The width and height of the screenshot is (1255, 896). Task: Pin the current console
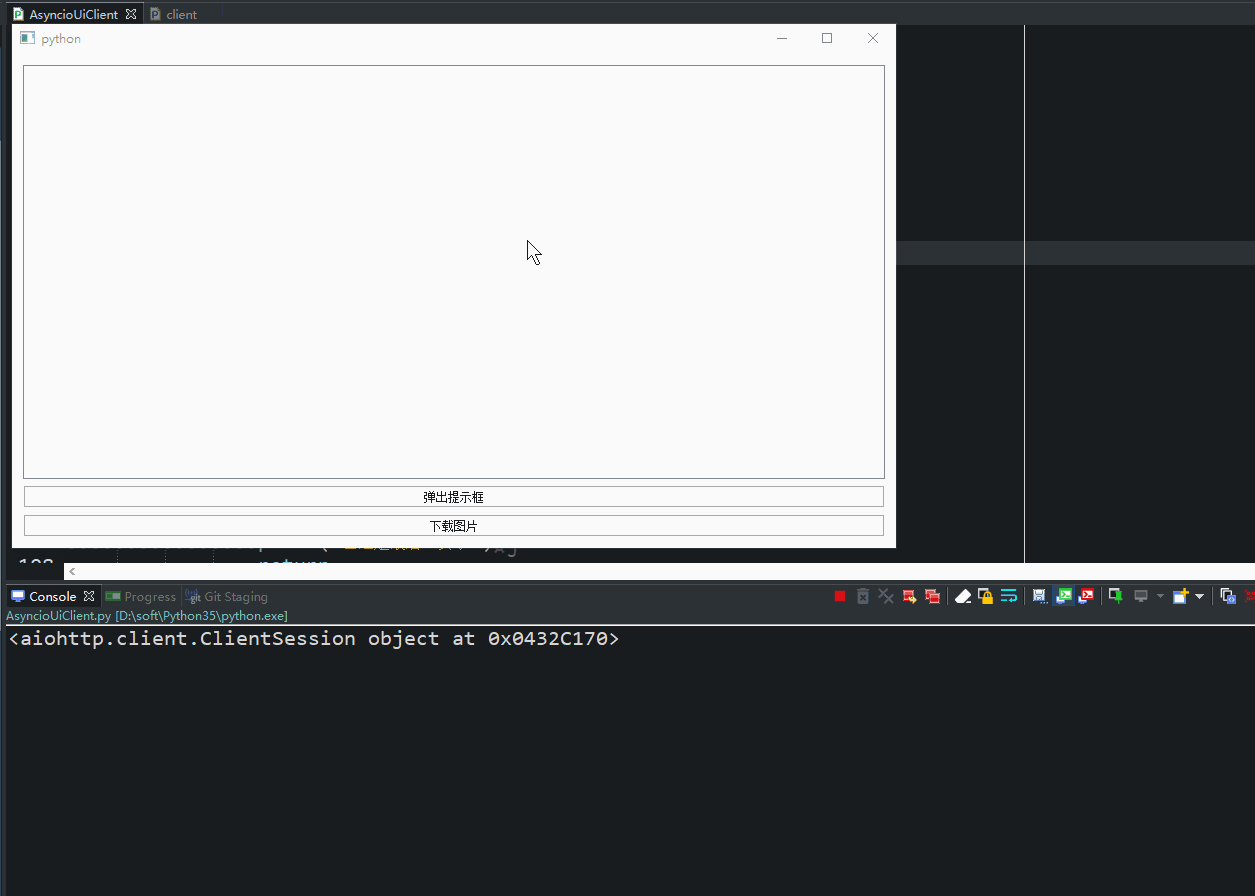(1114, 595)
